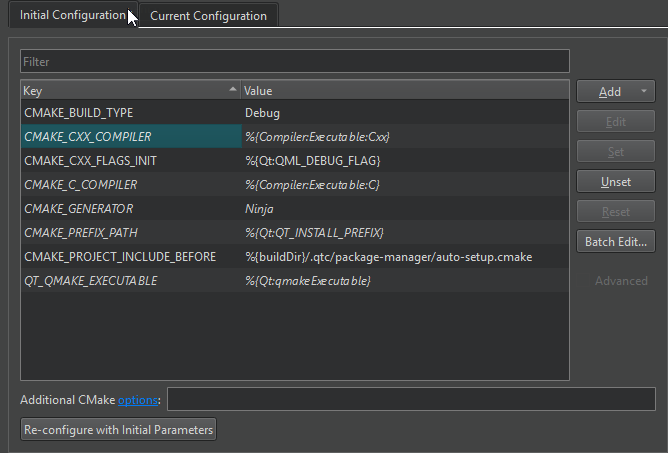Sort by the Value column header
Viewport: 668px width, 453px height.
click(400, 91)
